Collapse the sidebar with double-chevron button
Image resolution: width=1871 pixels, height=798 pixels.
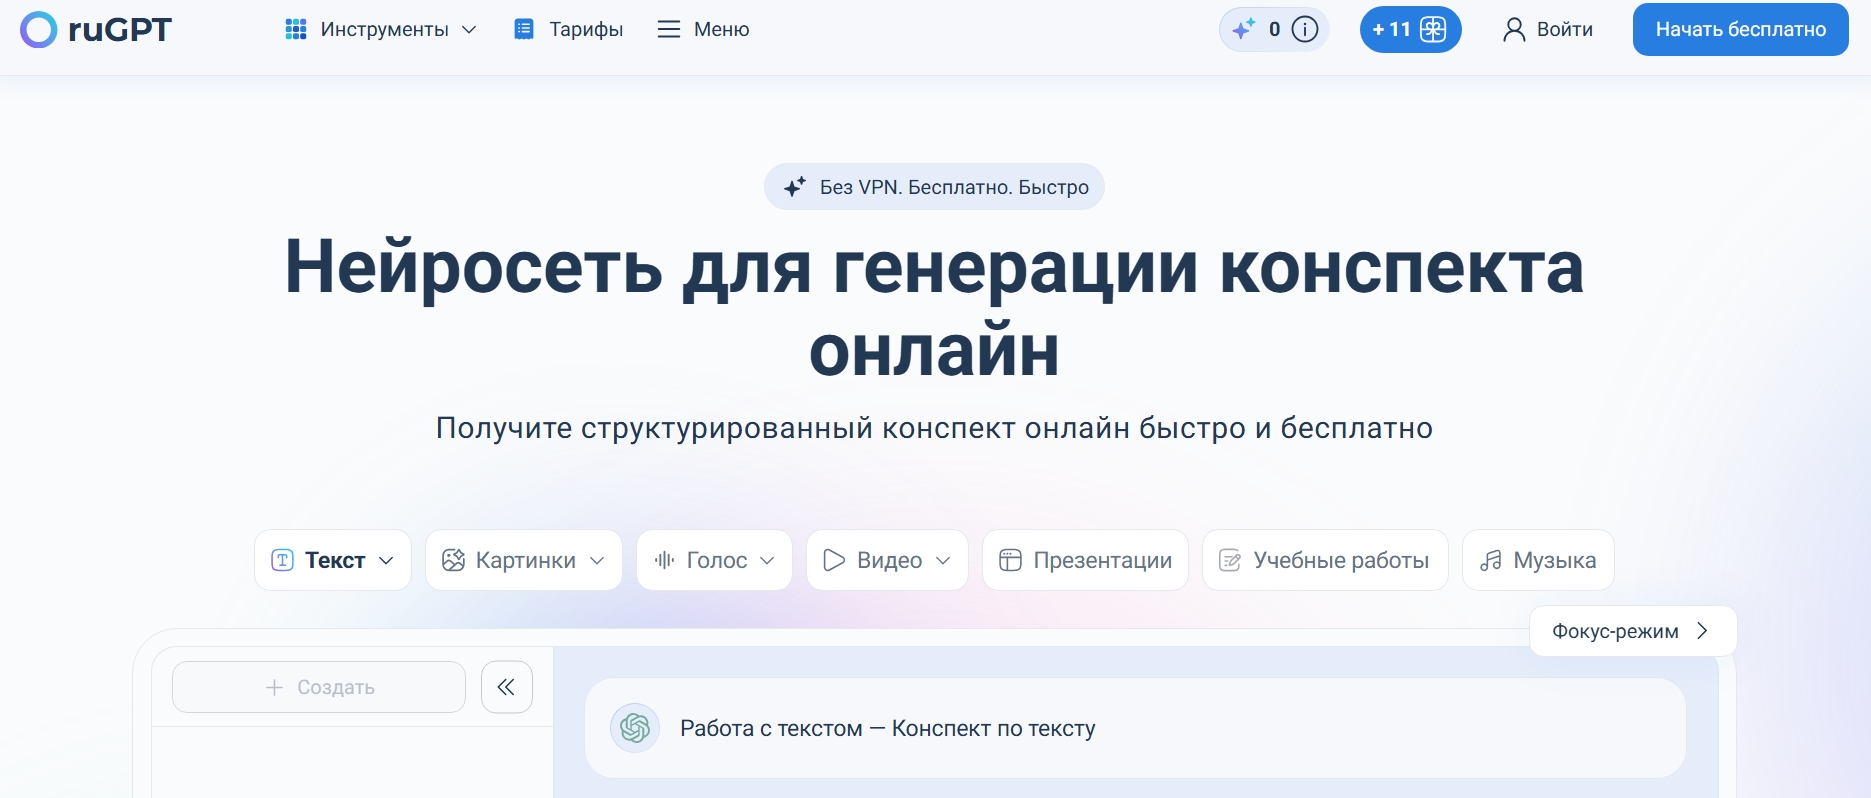click(x=507, y=687)
